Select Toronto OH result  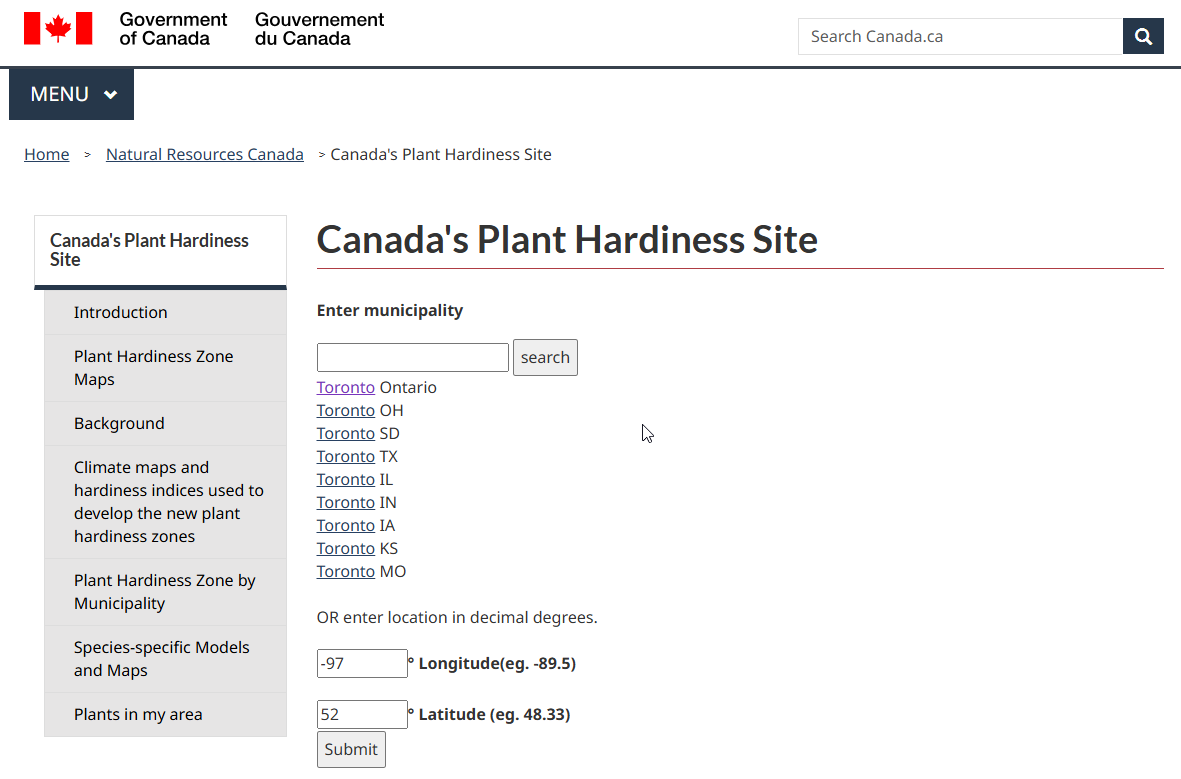click(346, 411)
